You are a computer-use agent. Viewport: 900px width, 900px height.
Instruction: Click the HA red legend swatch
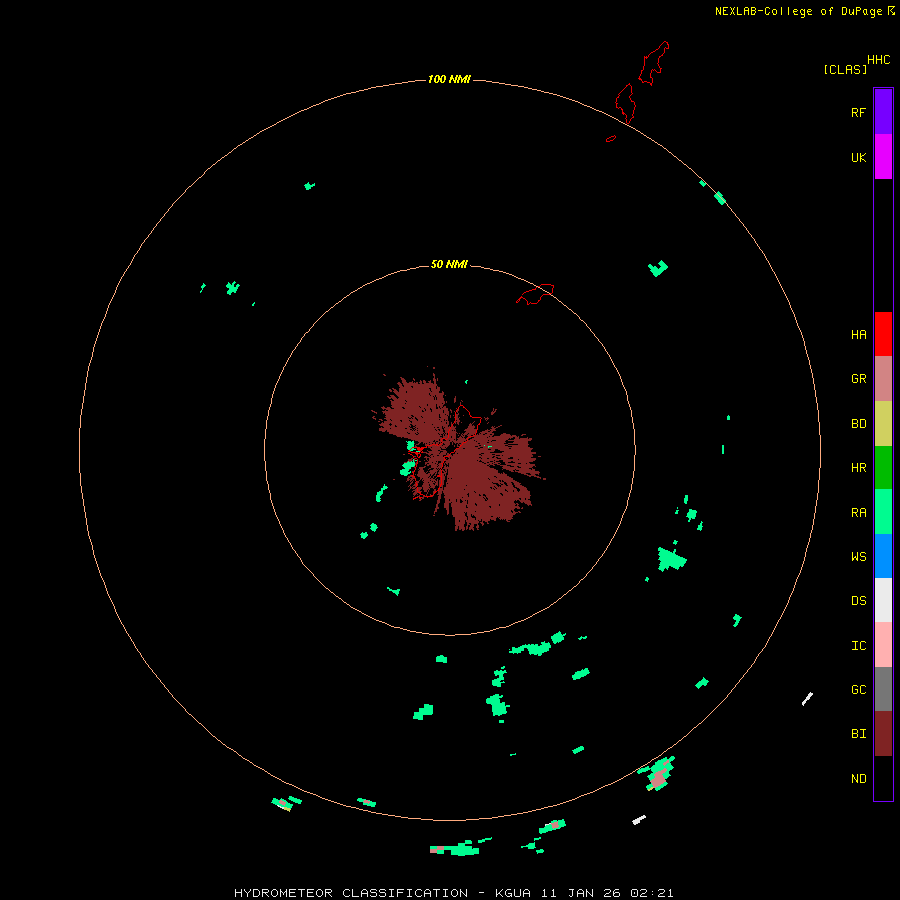[883, 334]
